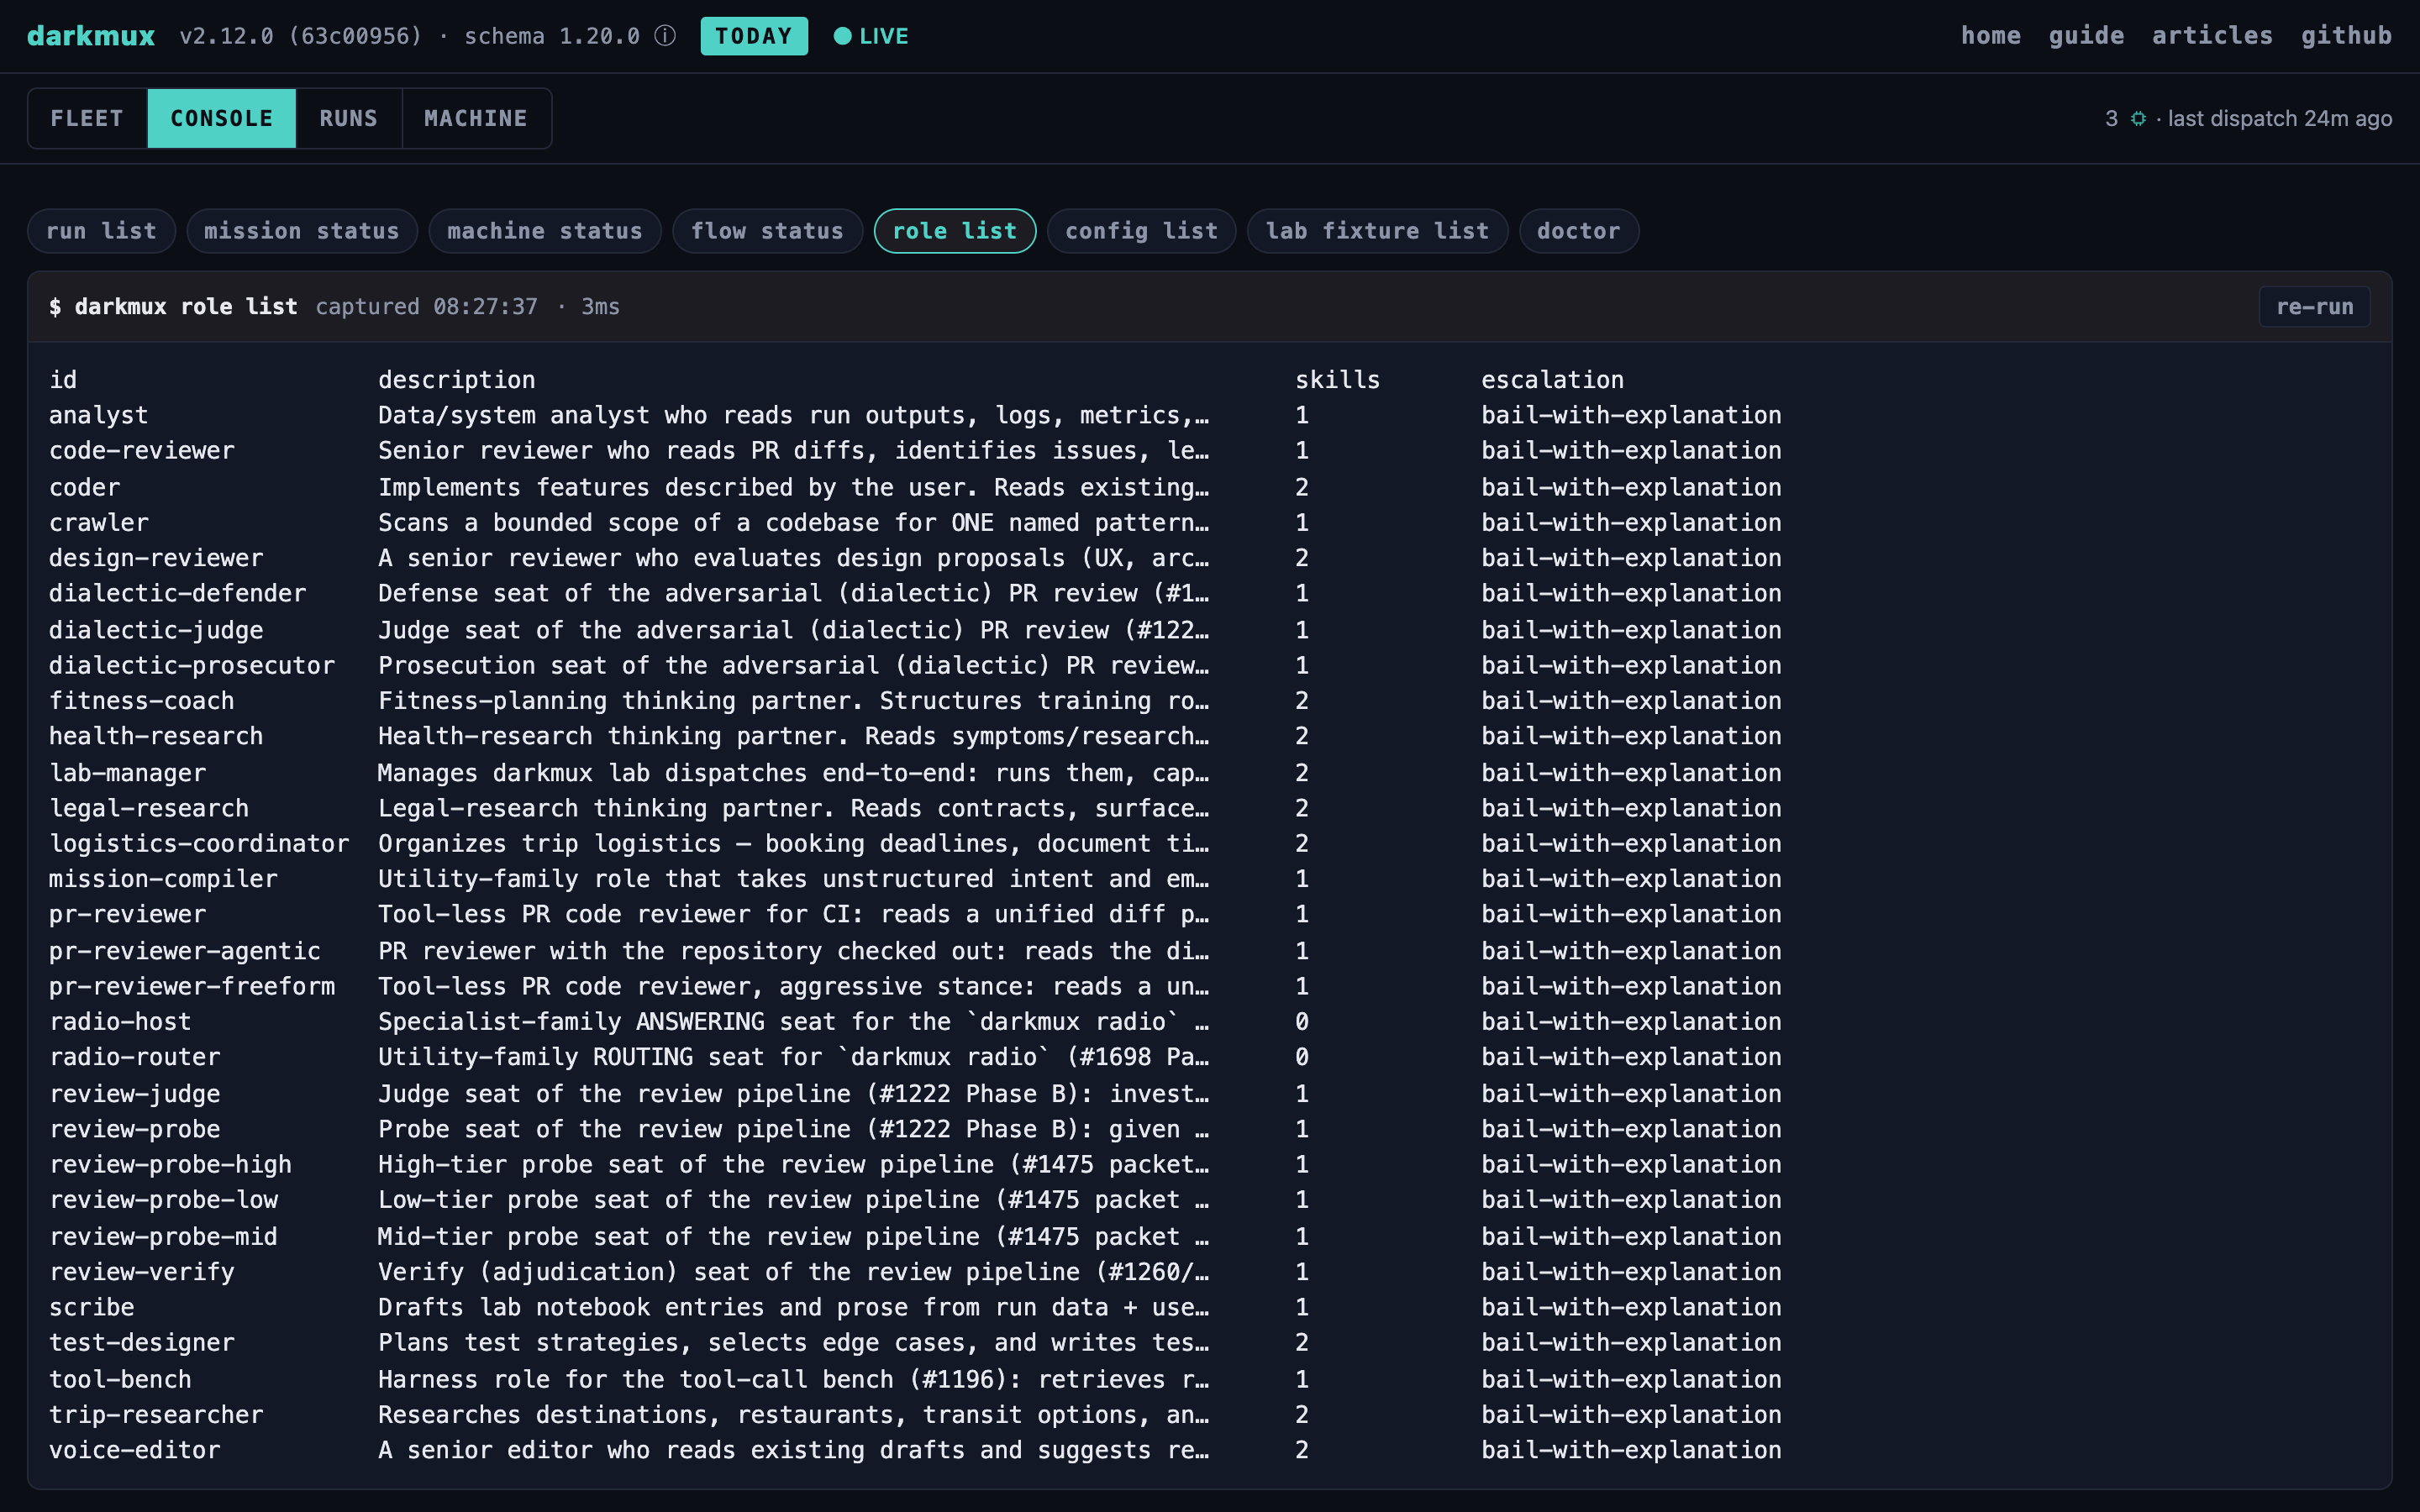Click the 'crawler' role id

click(98, 523)
